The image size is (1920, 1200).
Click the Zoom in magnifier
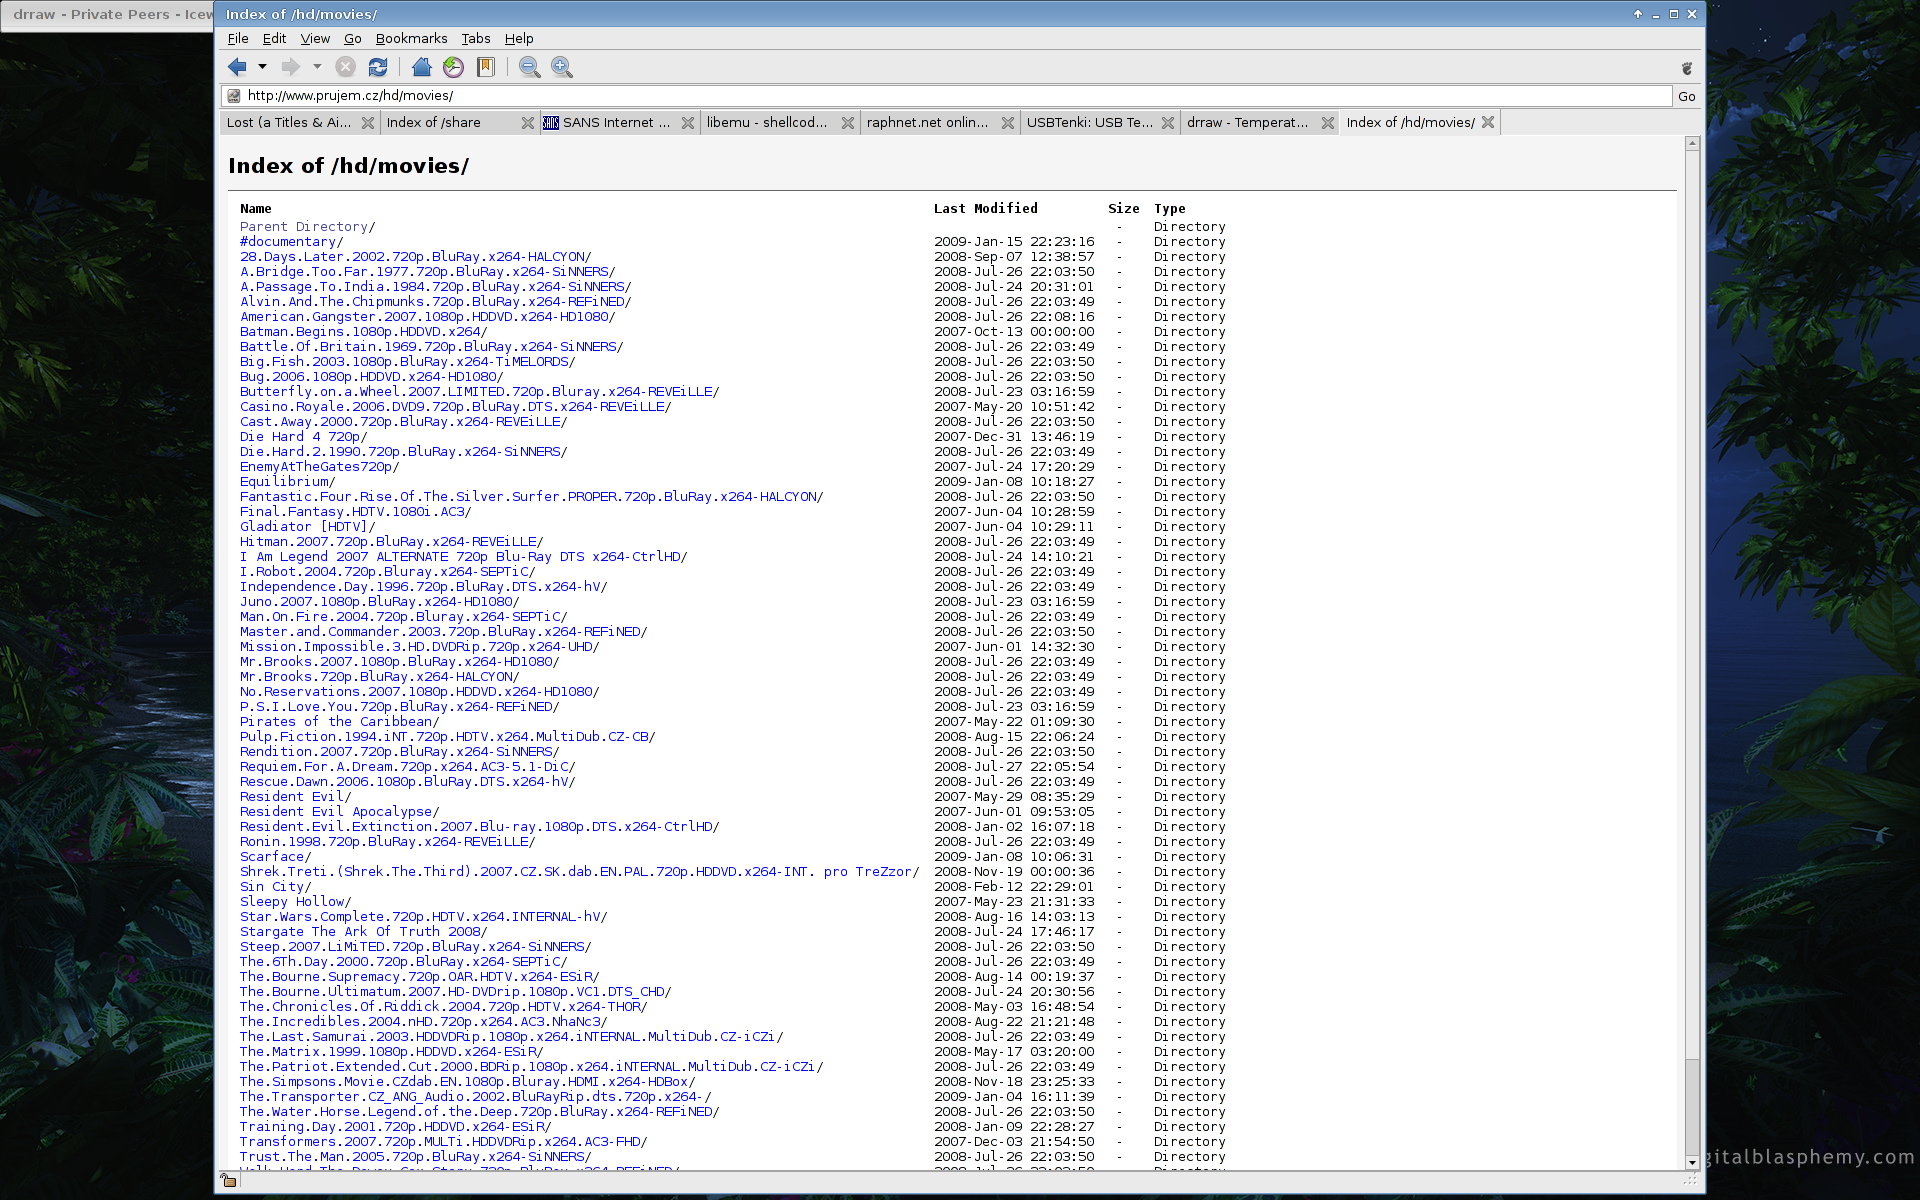(x=562, y=67)
